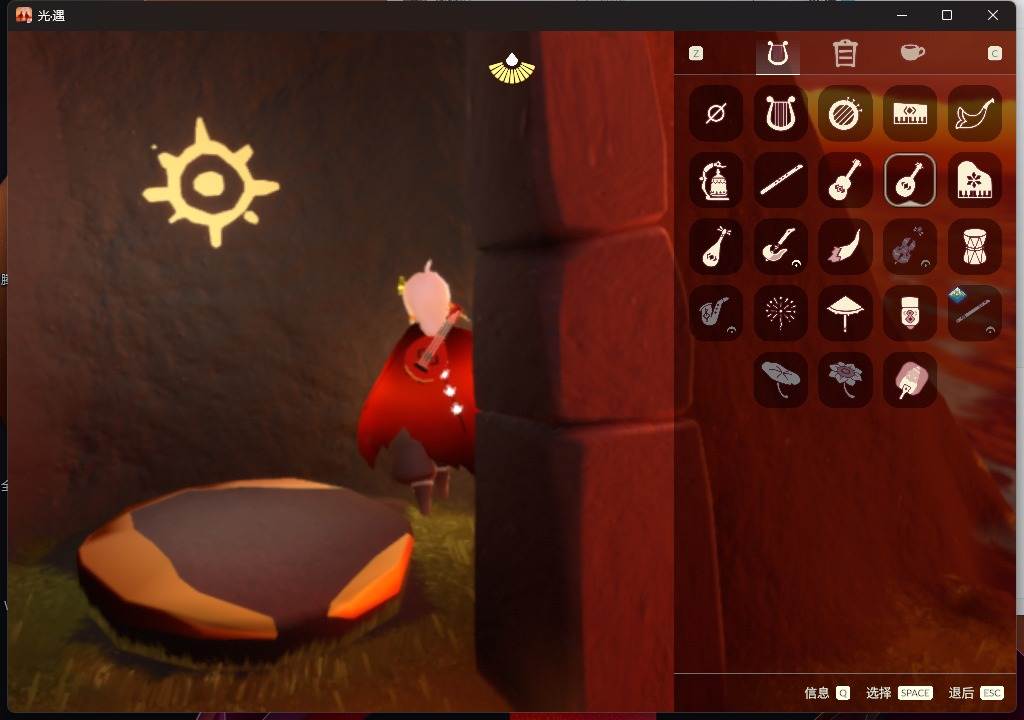Switch to the instruments harp tab
The width and height of the screenshot is (1024, 720).
click(x=778, y=54)
